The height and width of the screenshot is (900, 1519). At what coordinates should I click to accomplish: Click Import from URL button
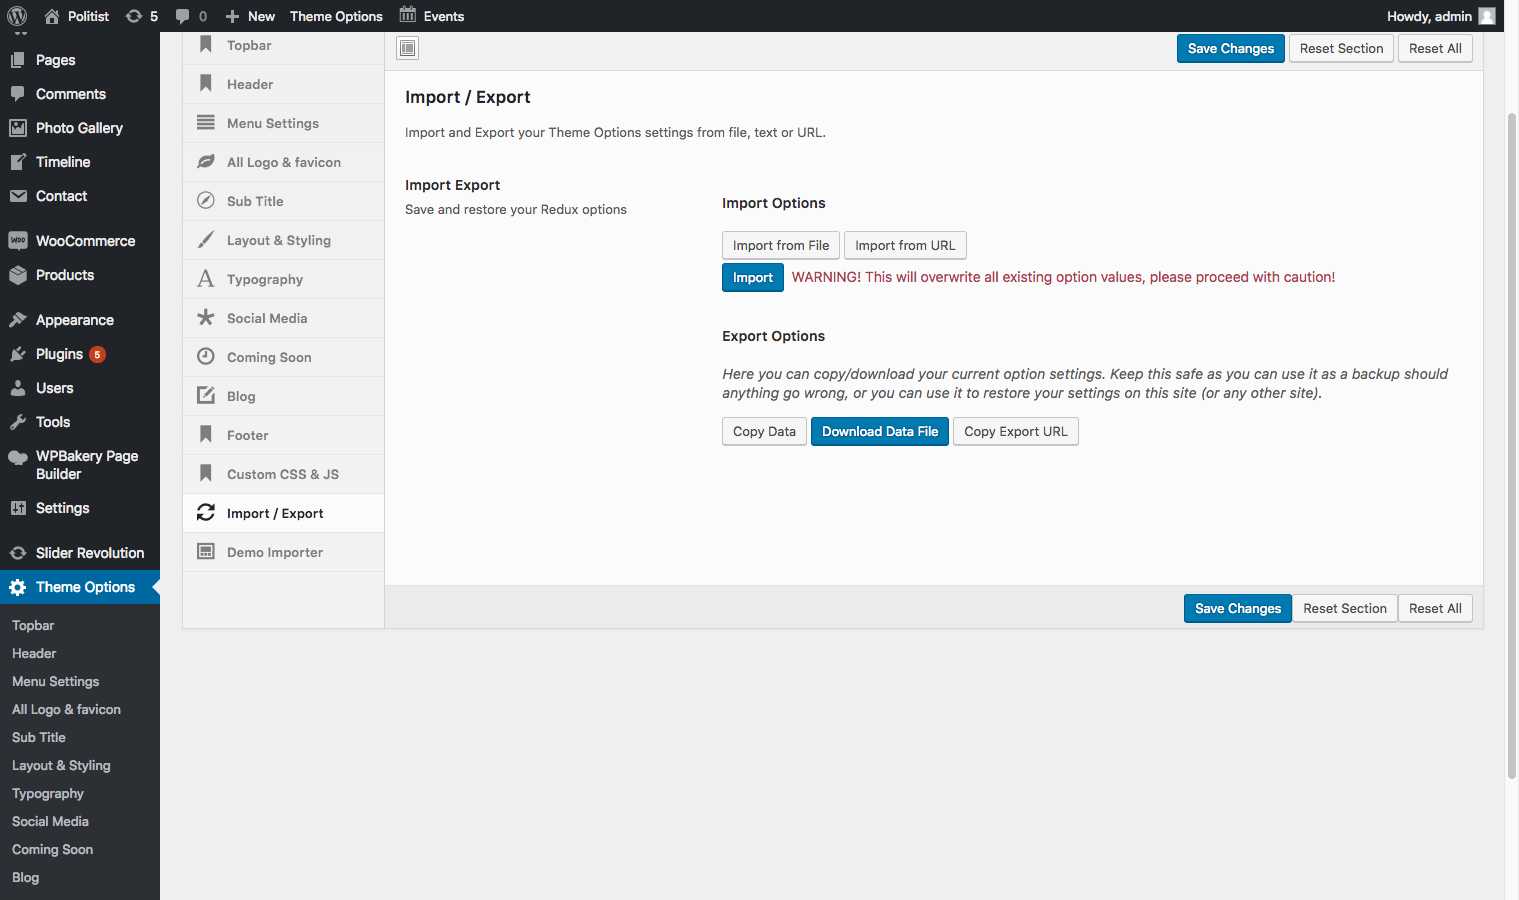[x=905, y=245]
